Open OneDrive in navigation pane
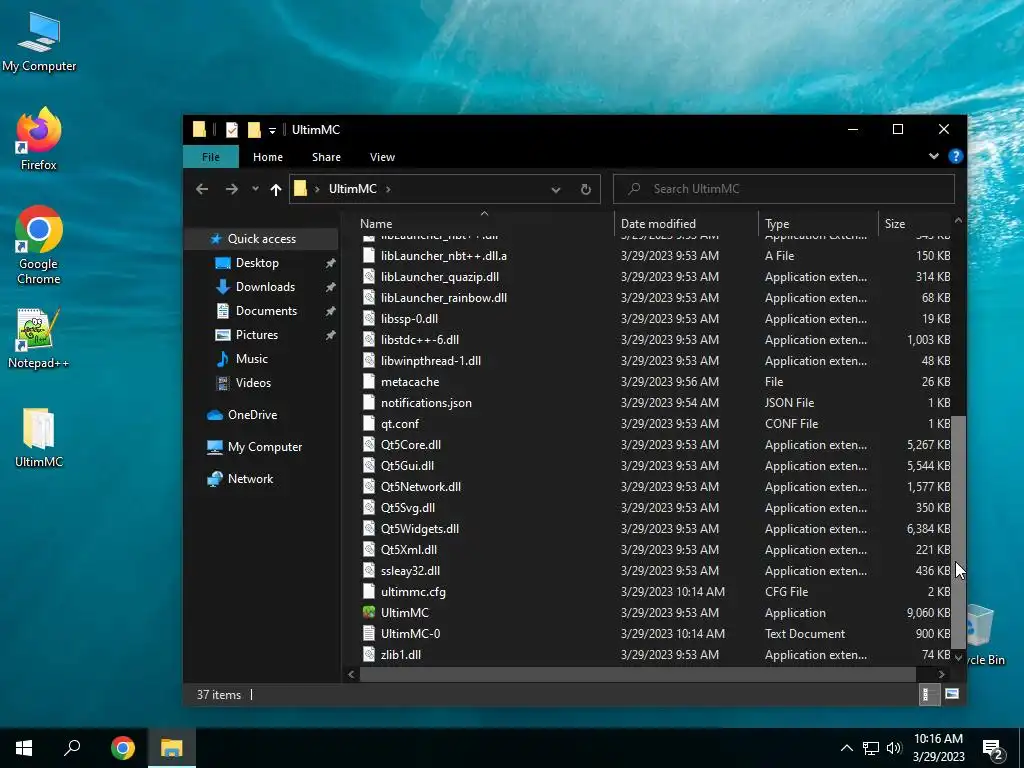 click(x=252, y=415)
